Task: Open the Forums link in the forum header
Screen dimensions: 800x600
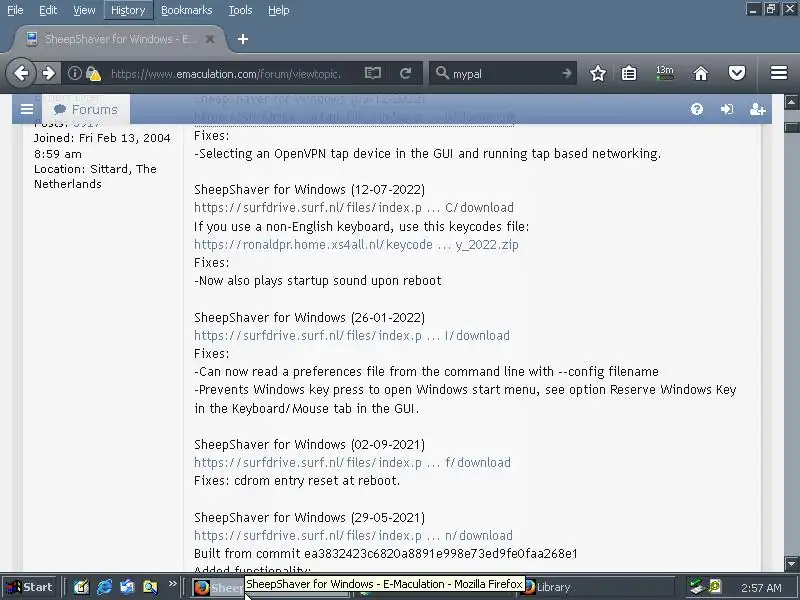Action: tap(86, 109)
